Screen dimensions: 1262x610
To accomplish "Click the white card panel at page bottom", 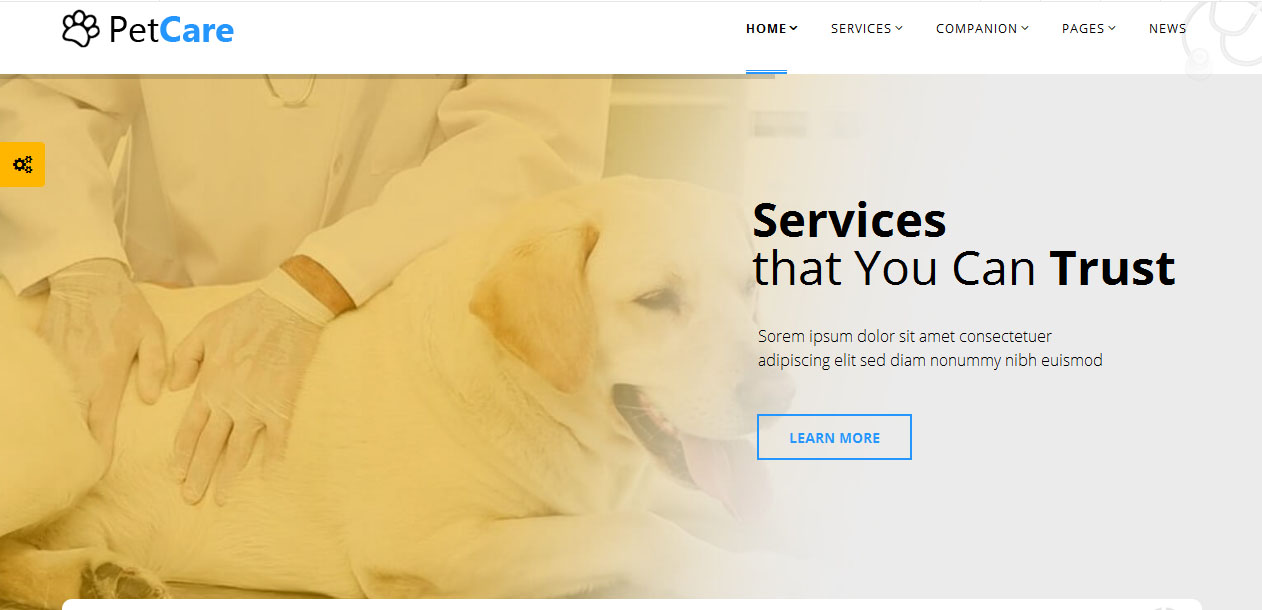I will pos(631,604).
